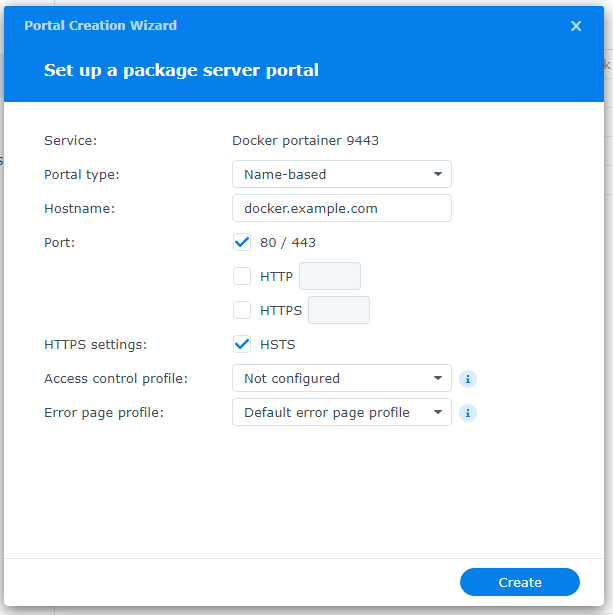Disable the HSTS checkbox
The width and height of the screenshot is (613, 615).
pos(242,344)
